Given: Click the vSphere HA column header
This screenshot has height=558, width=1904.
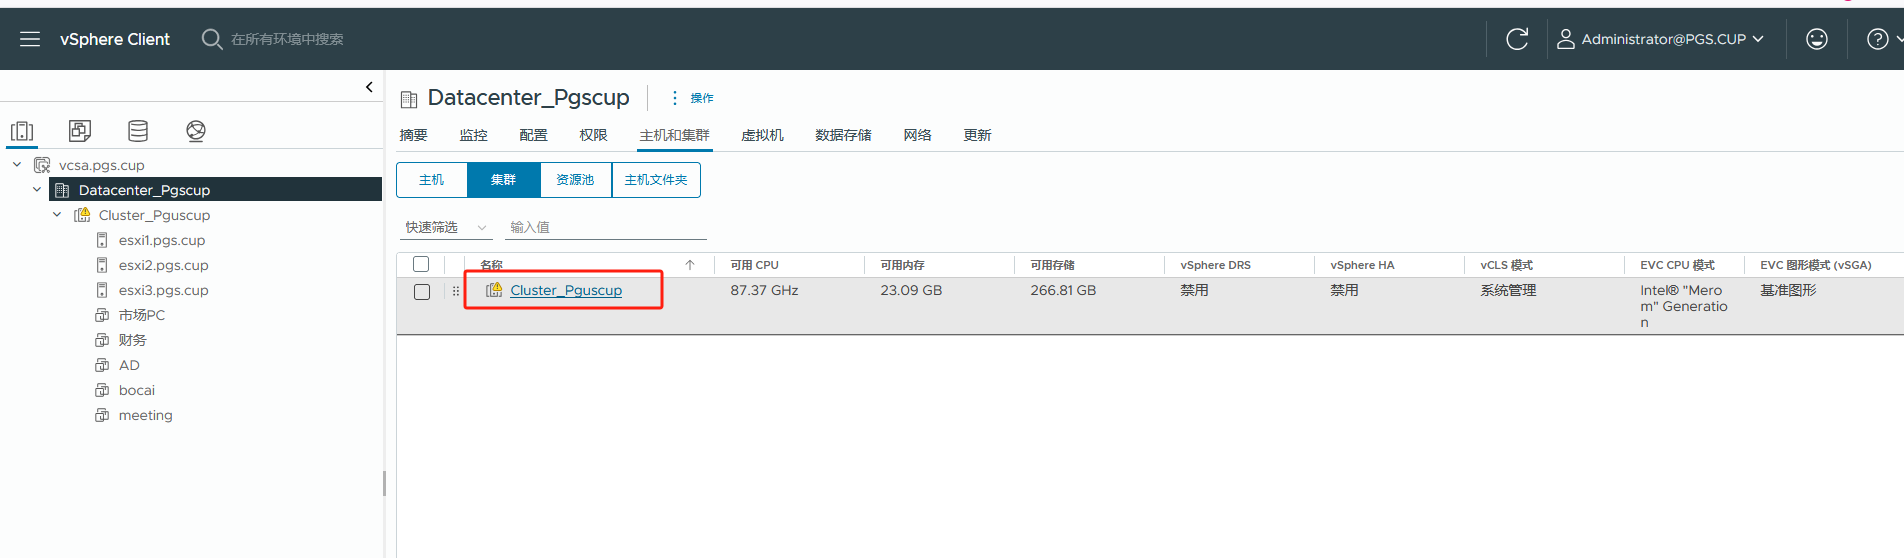Looking at the screenshot, I should click(1362, 265).
